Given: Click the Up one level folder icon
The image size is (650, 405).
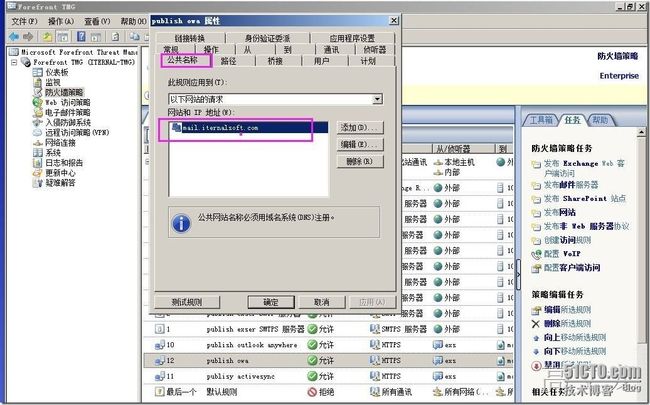Looking at the screenshot, I should coord(48,37).
